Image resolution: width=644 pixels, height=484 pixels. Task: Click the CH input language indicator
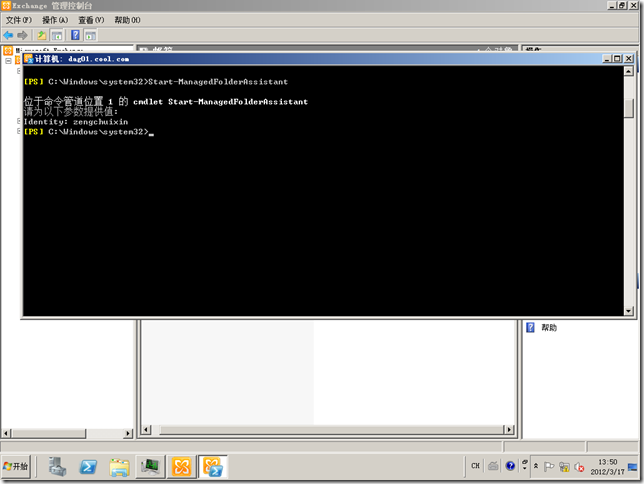pos(475,466)
